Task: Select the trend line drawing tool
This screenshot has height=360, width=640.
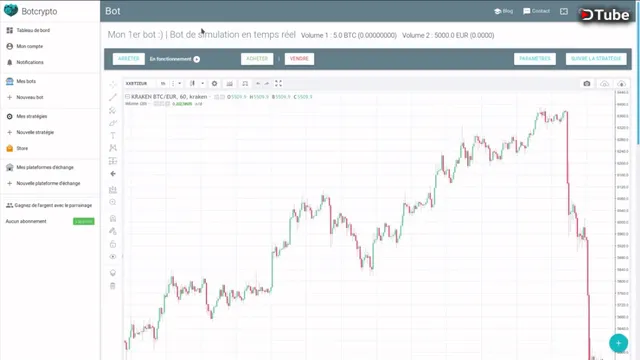Action: 113,97
